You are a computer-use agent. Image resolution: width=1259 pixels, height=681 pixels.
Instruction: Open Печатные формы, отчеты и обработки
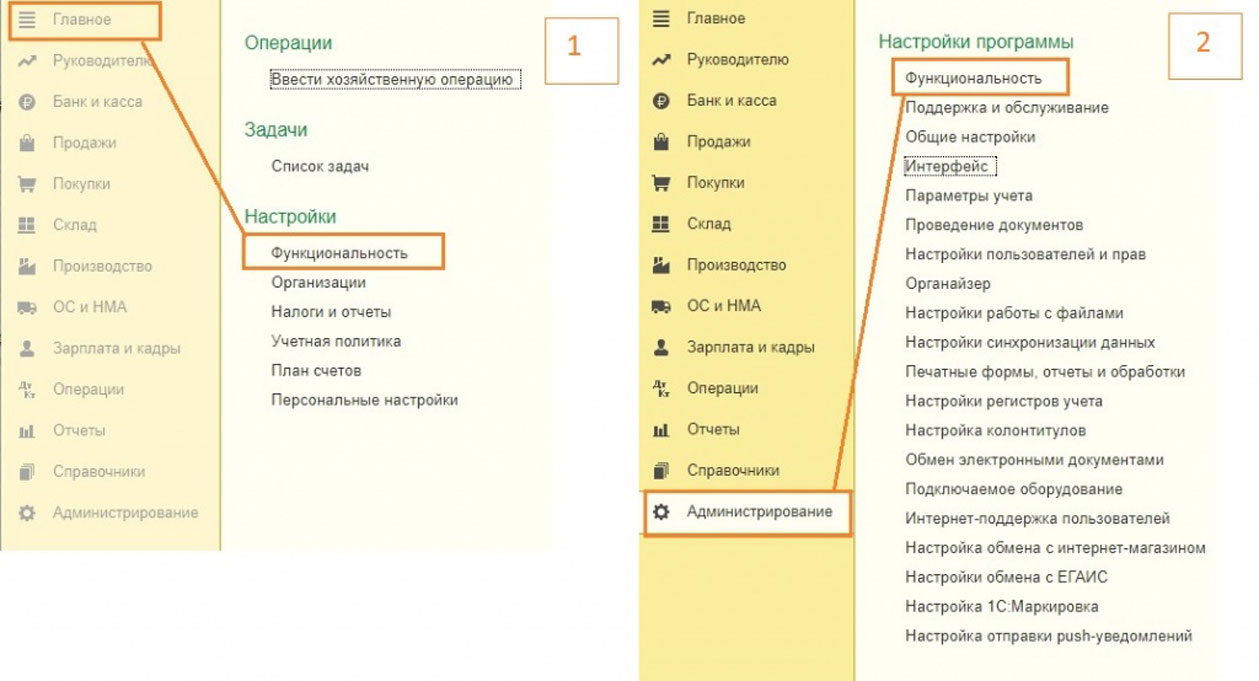[x=1046, y=372]
